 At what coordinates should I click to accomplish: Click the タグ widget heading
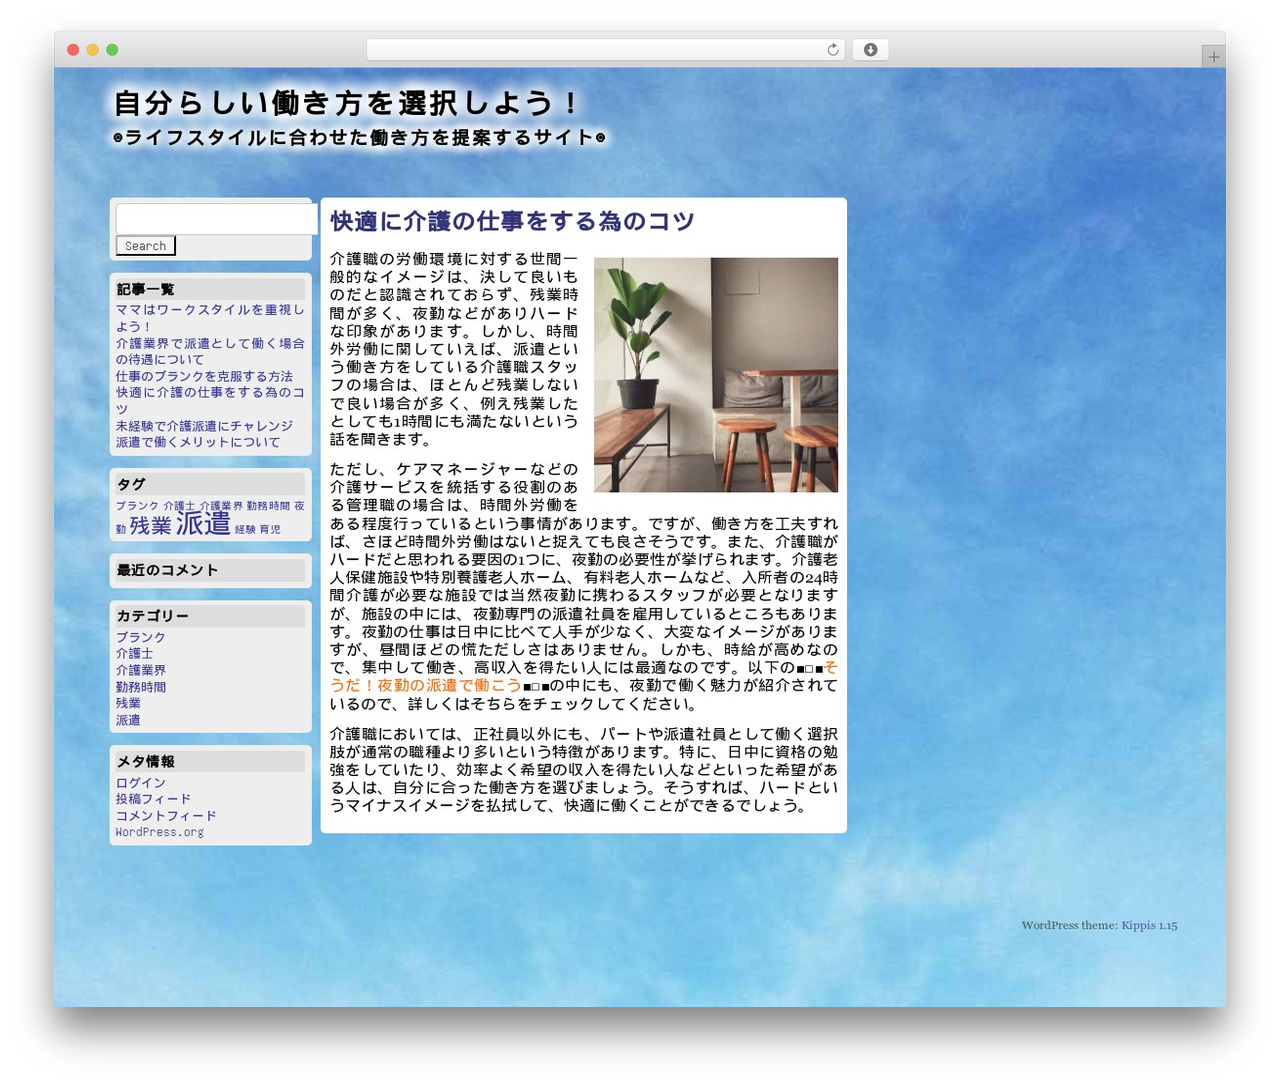[131, 484]
